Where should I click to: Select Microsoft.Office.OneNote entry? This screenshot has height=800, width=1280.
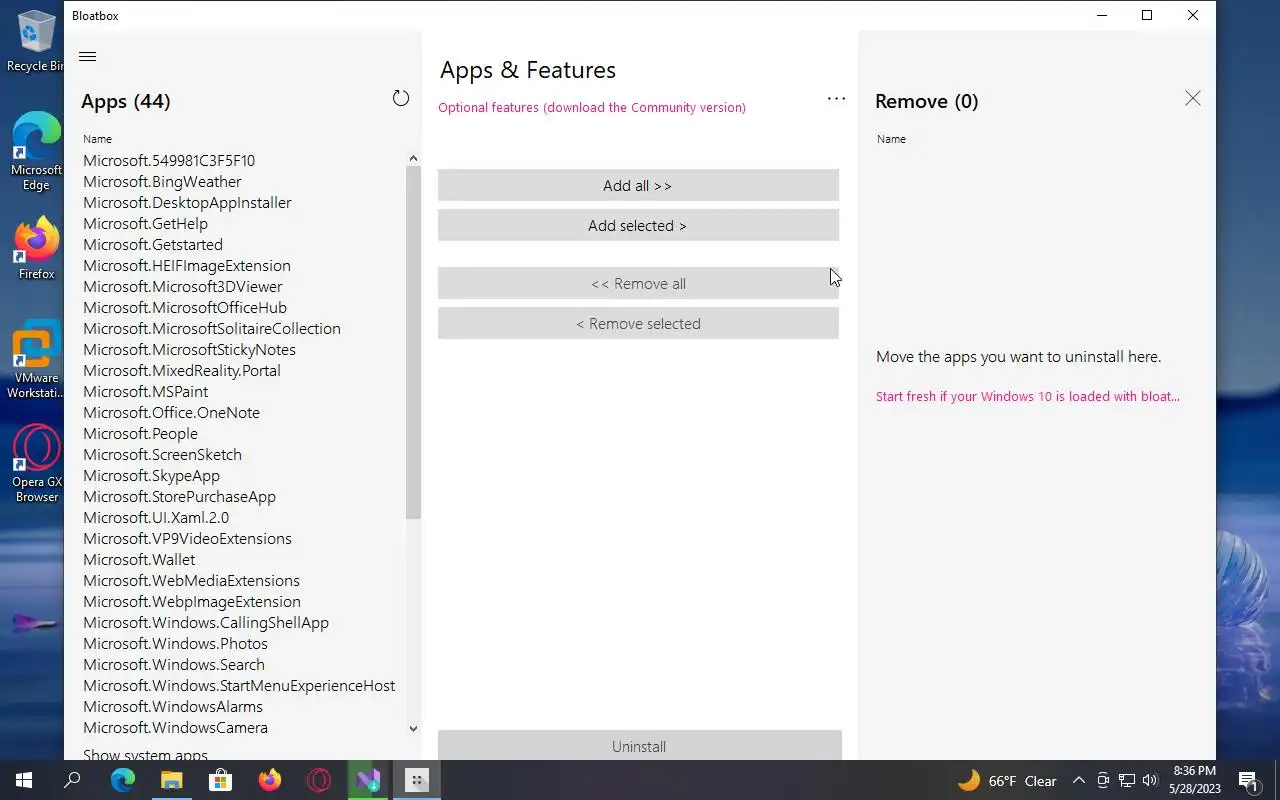[x=171, y=412]
